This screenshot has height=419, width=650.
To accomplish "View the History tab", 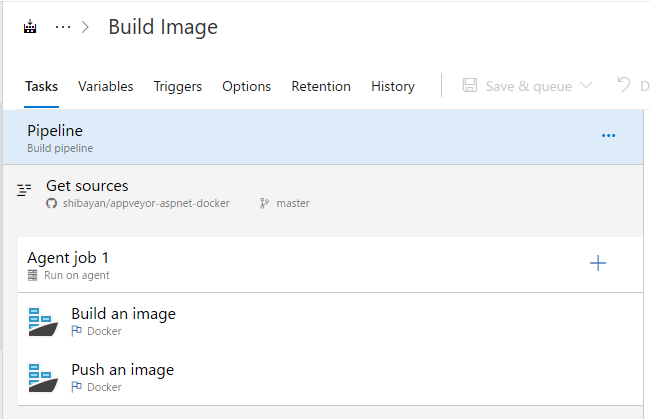I will point(393,86).
